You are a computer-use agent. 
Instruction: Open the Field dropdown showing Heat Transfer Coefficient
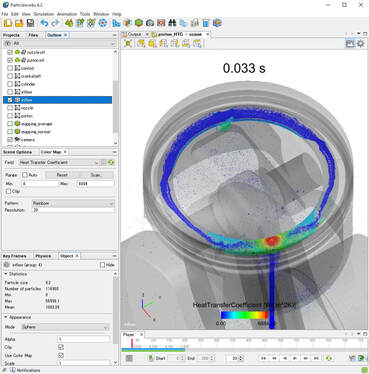[x=59, y=162]
